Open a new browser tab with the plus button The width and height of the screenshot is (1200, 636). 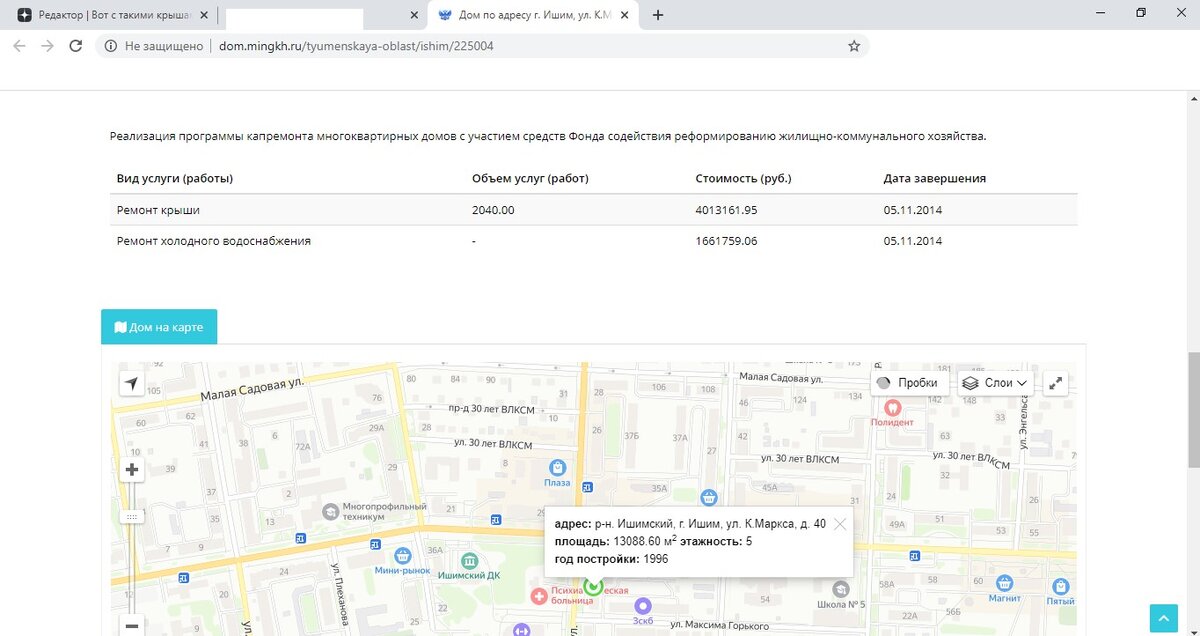coord(658,15)
